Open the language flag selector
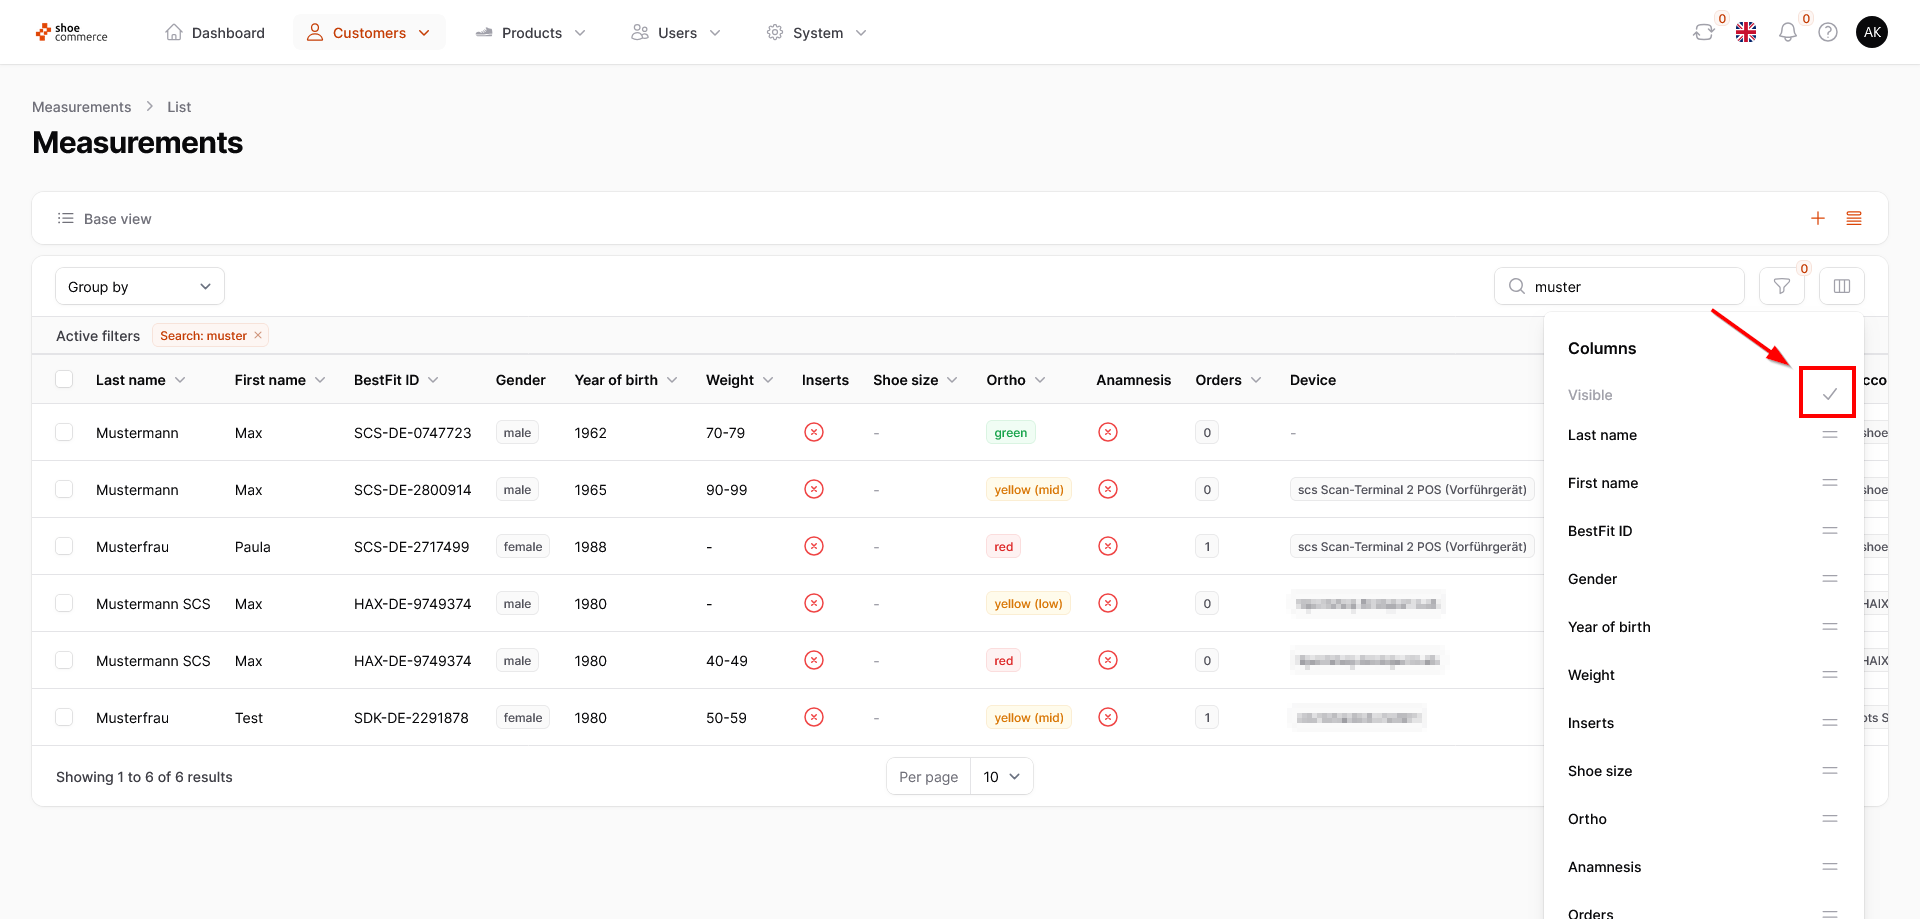1920x919 pixels. 1746,33
